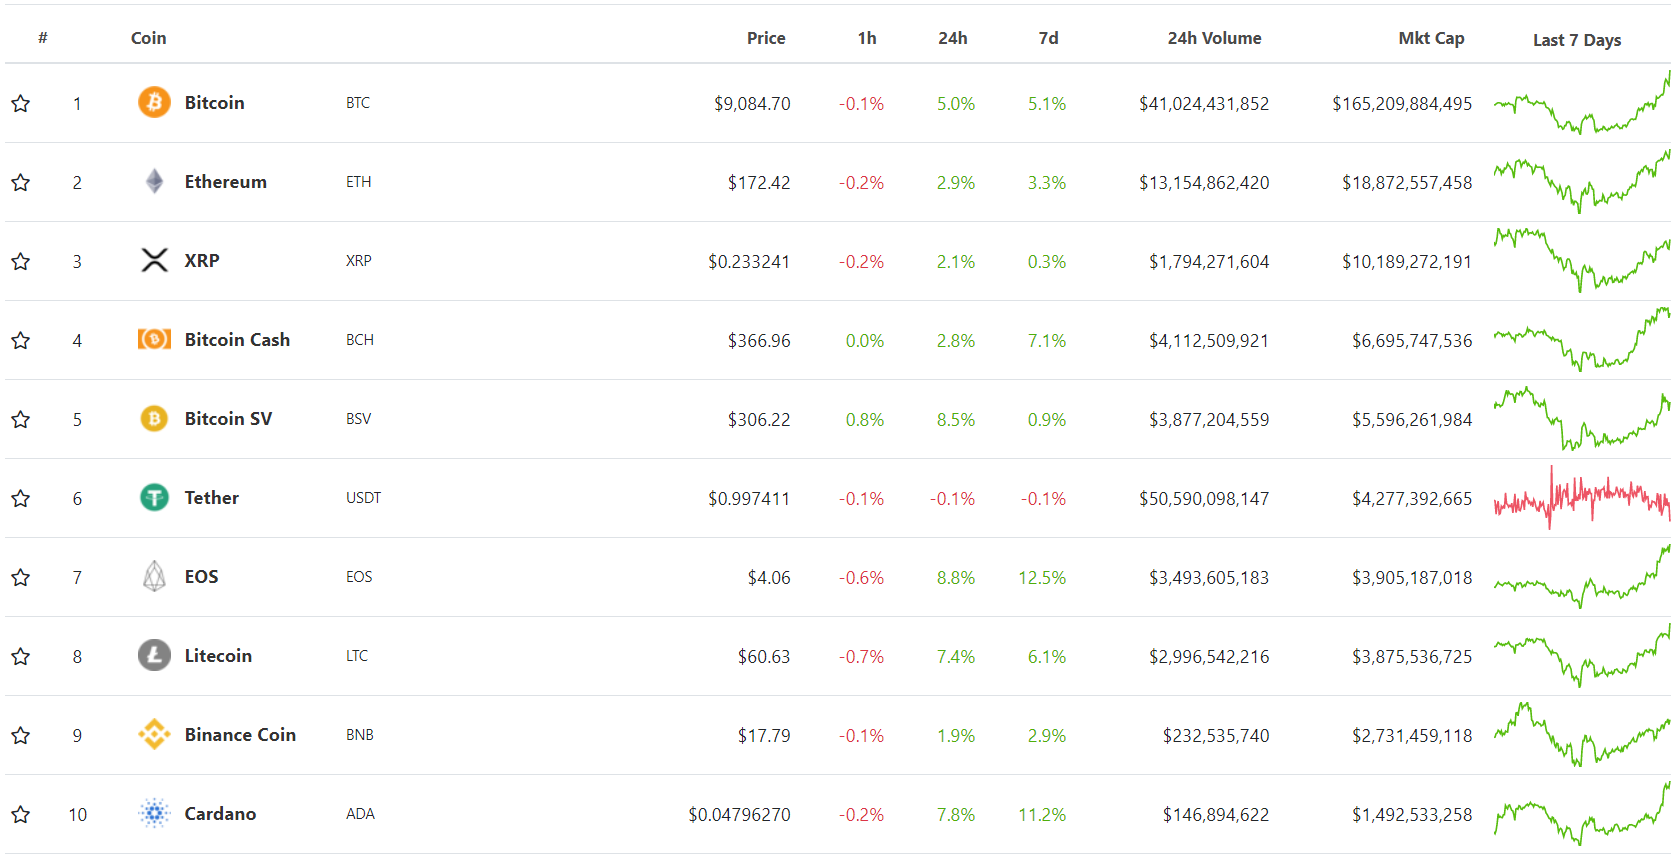Toggle the star for Bitcoin Cash

tap(20, 340)
